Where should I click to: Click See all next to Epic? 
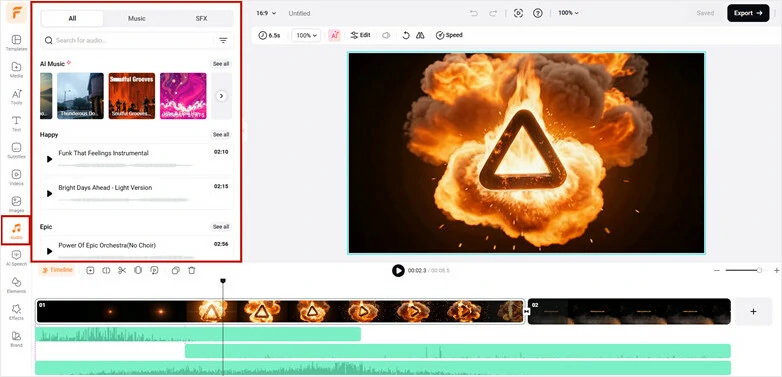tap(221, 227)
